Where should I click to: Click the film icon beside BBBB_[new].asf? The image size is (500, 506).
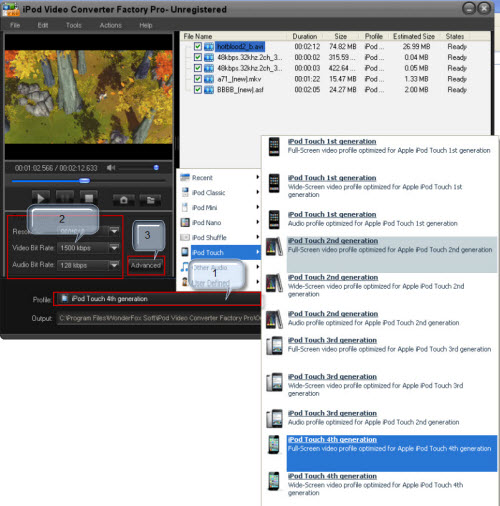[209, 90]
